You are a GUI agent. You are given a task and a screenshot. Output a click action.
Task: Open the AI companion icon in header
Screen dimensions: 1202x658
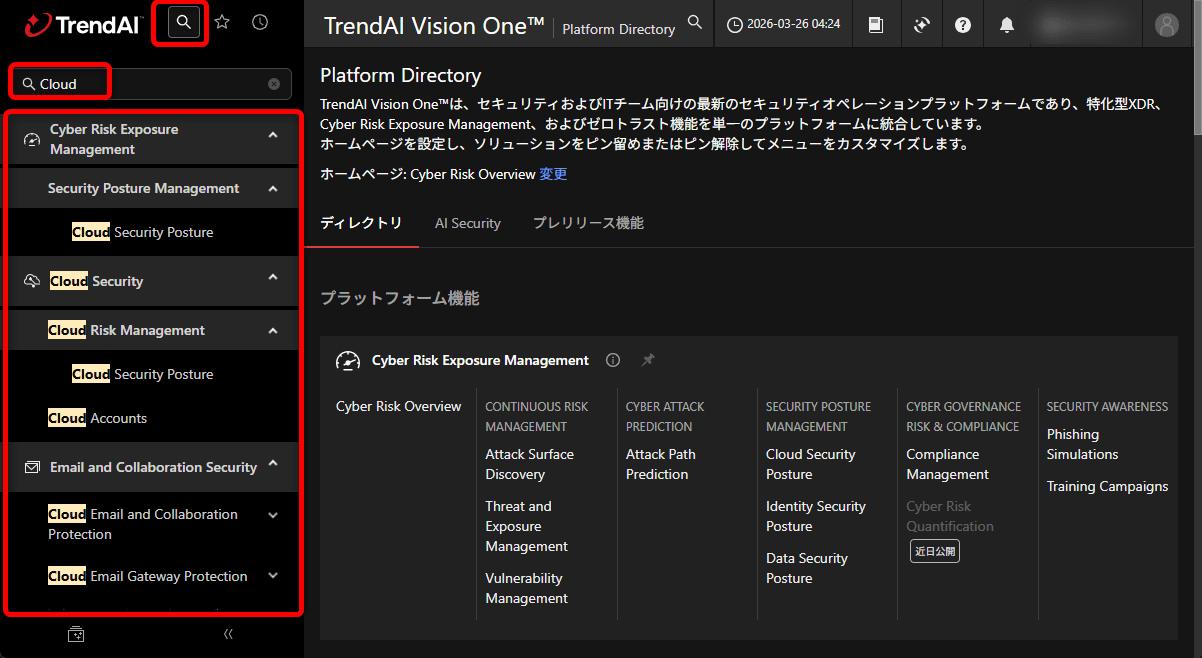coord(922,25)
